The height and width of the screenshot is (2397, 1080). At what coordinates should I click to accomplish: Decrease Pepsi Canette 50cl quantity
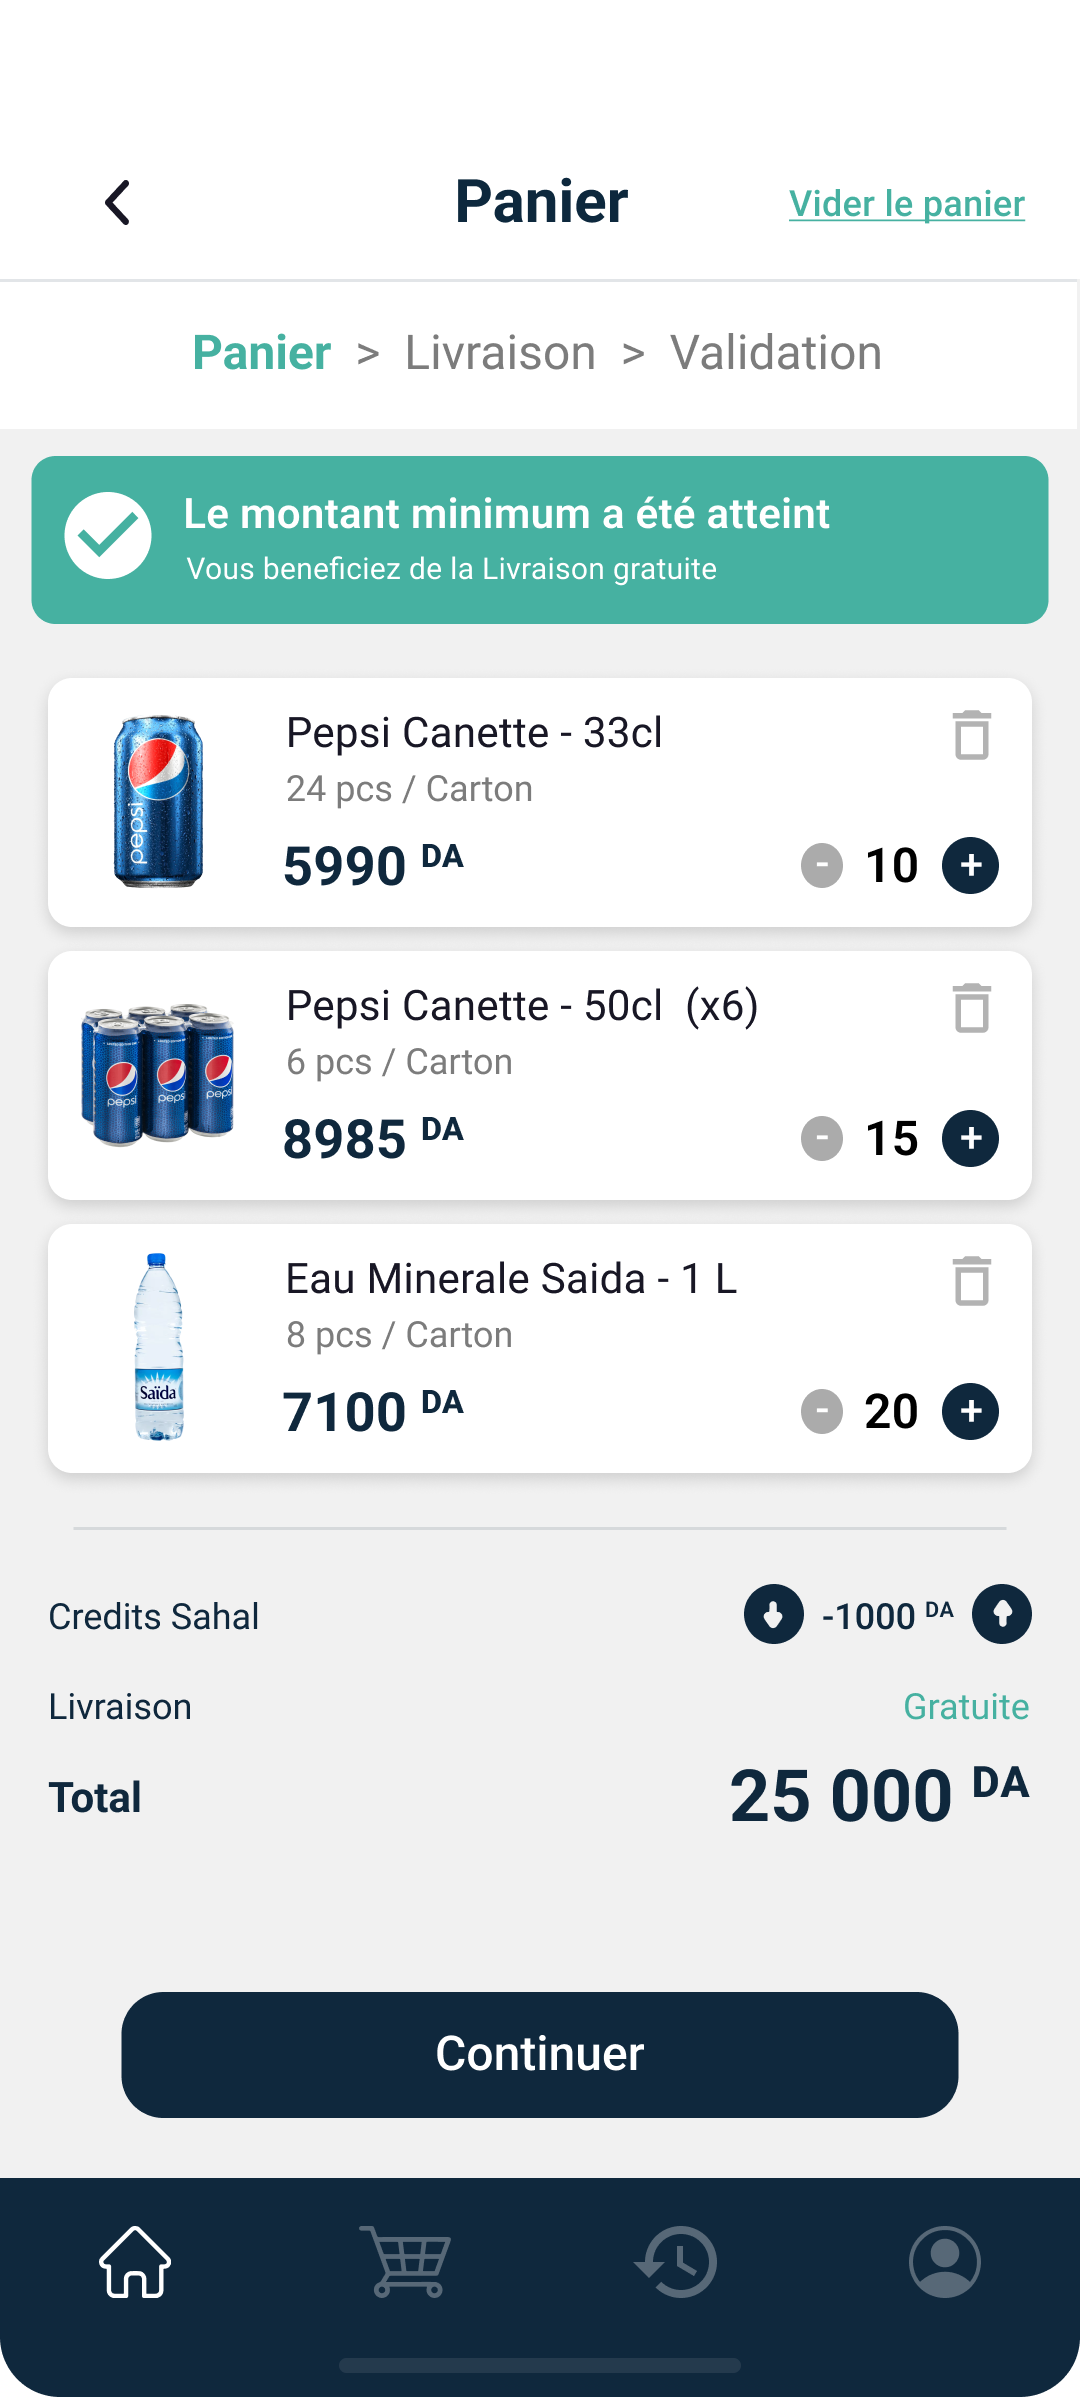[822, 1138]
